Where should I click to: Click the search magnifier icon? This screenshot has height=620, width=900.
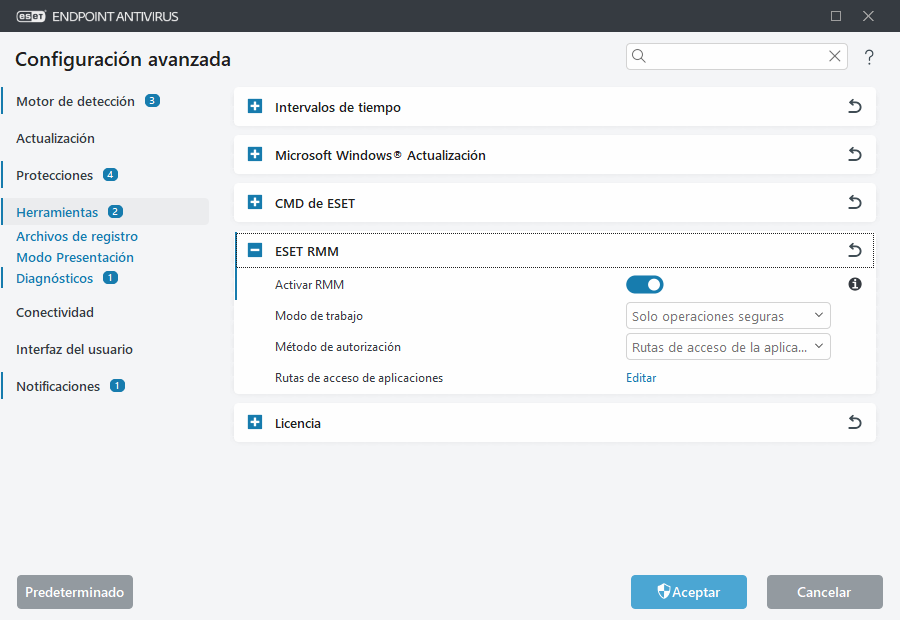pos(639,56)
